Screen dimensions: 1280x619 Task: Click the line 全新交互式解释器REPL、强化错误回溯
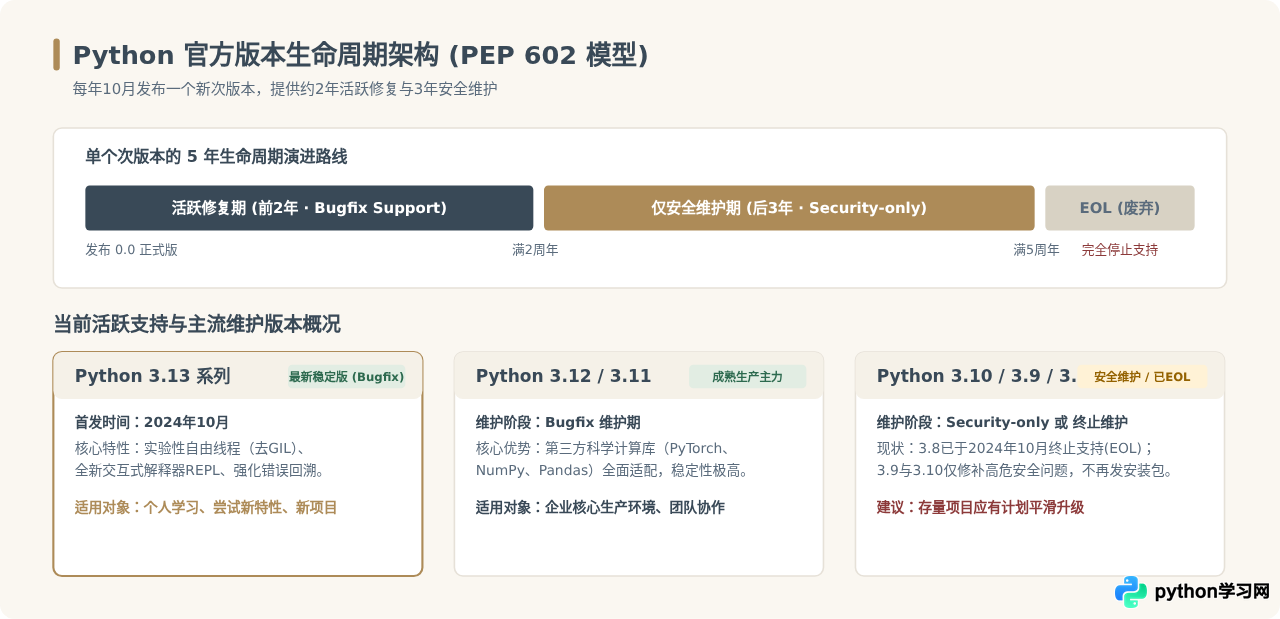click(x=201, y=470)
